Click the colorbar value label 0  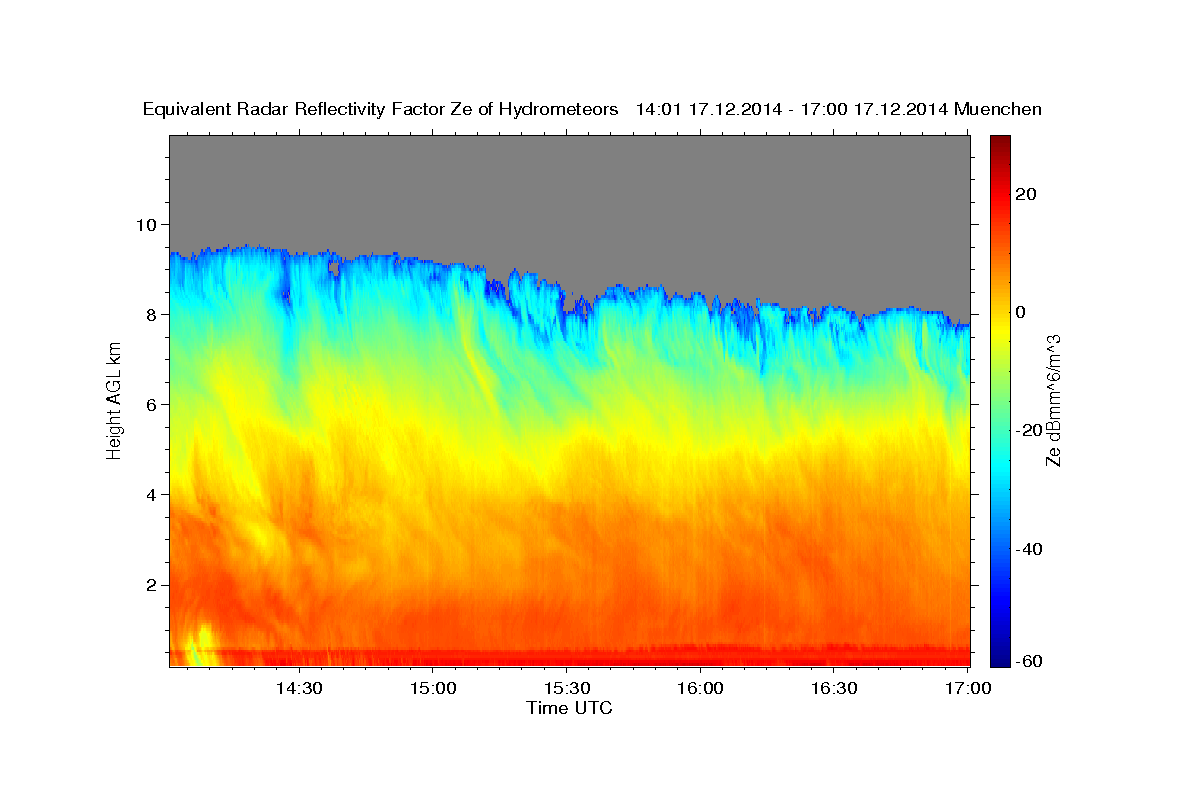pos(1021,312)
